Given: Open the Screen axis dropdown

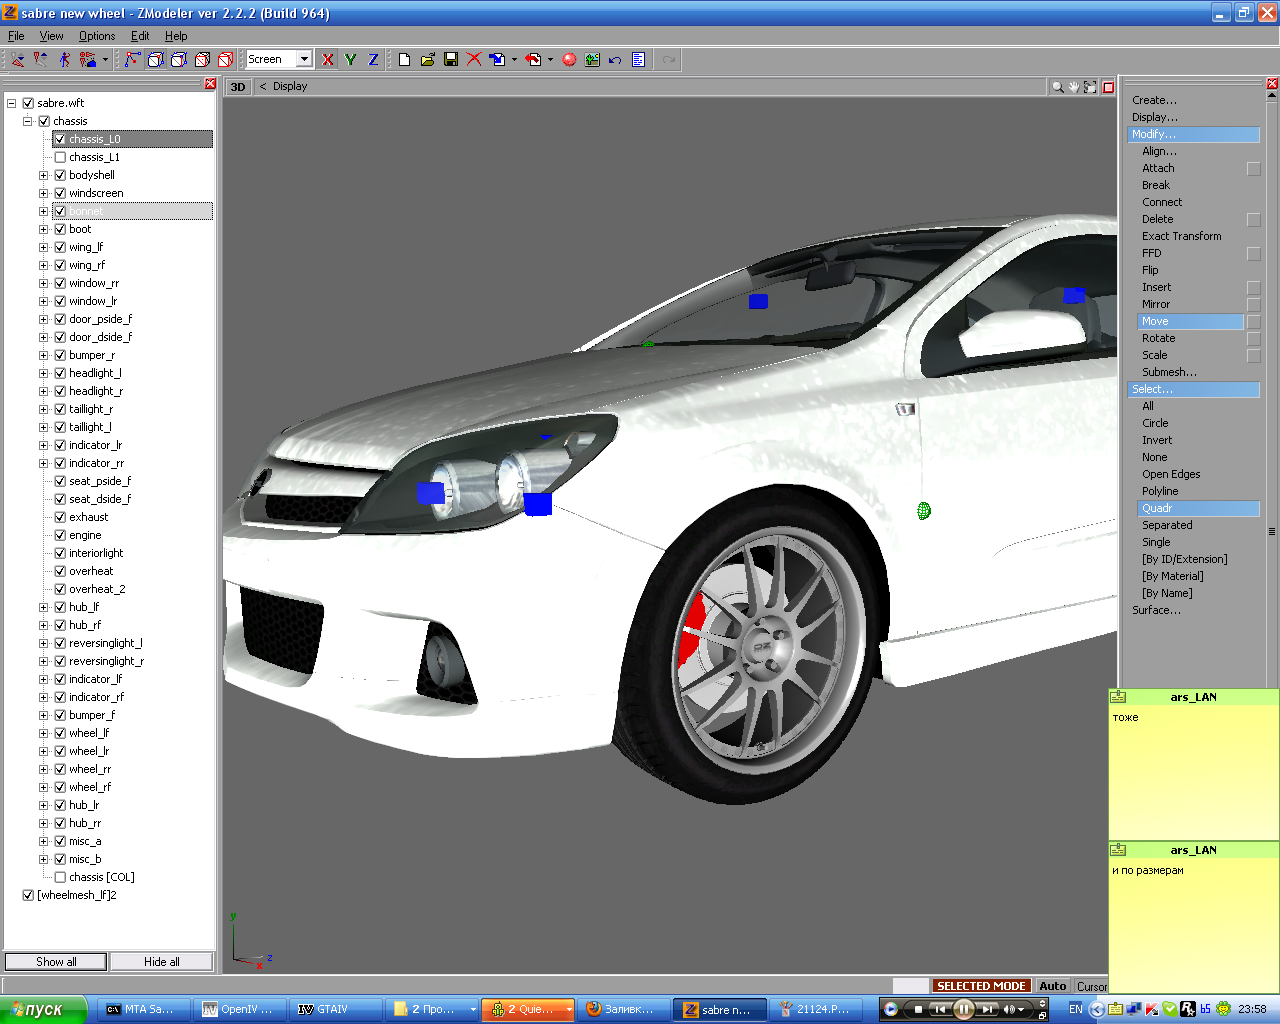Looking at the screenshot, I should coord(304,60).
